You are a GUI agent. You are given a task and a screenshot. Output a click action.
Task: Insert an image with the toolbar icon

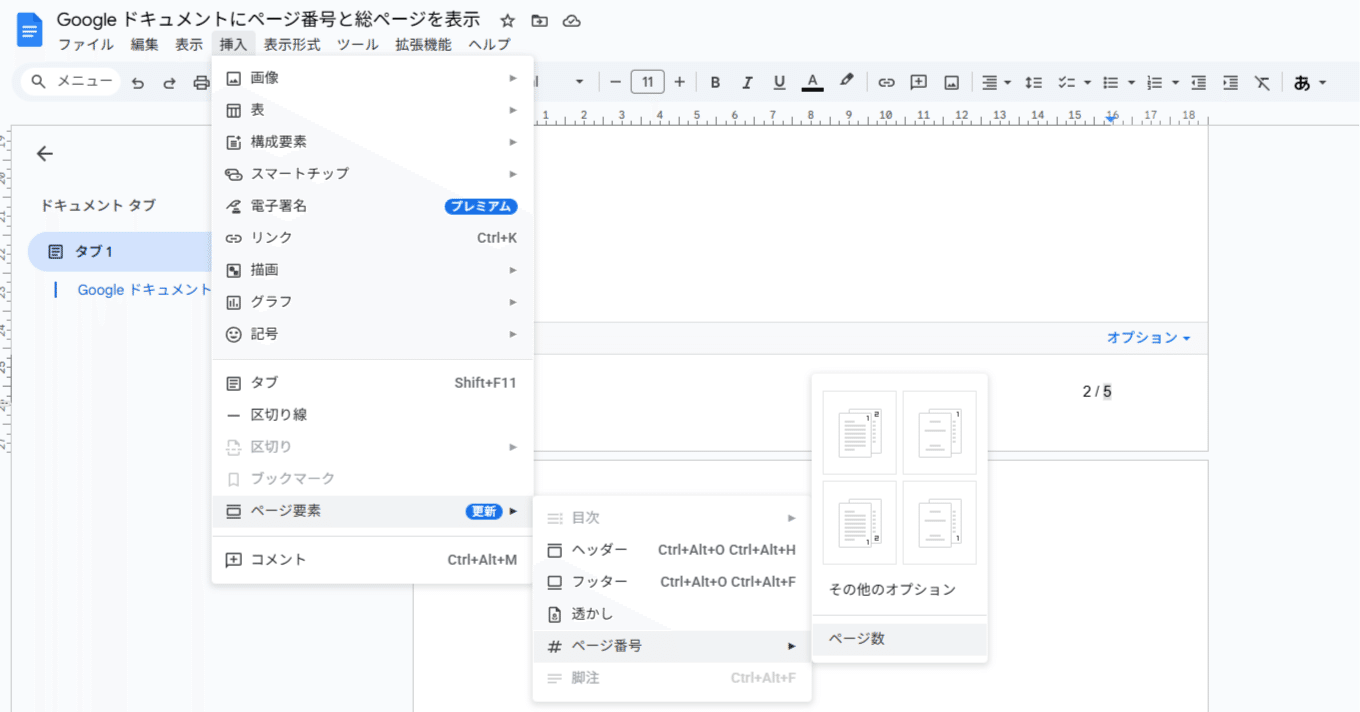tap(950, 81)
